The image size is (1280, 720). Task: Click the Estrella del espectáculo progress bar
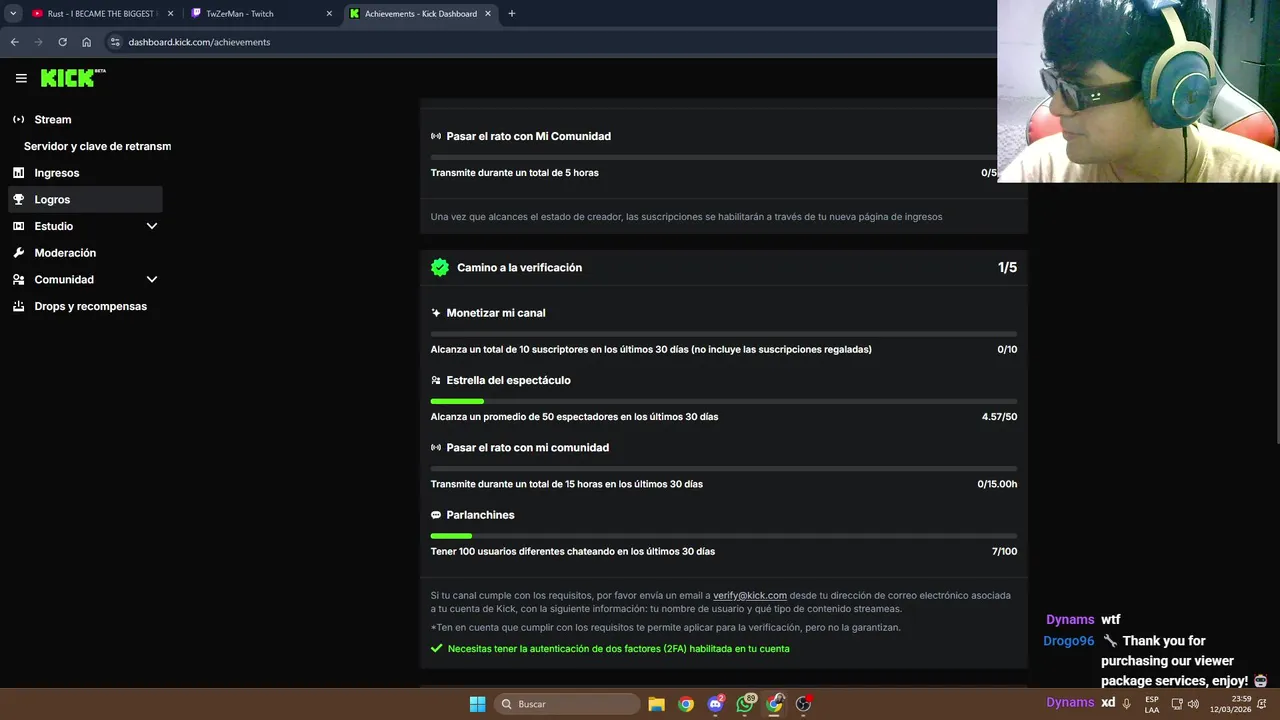tap(724, 401)
